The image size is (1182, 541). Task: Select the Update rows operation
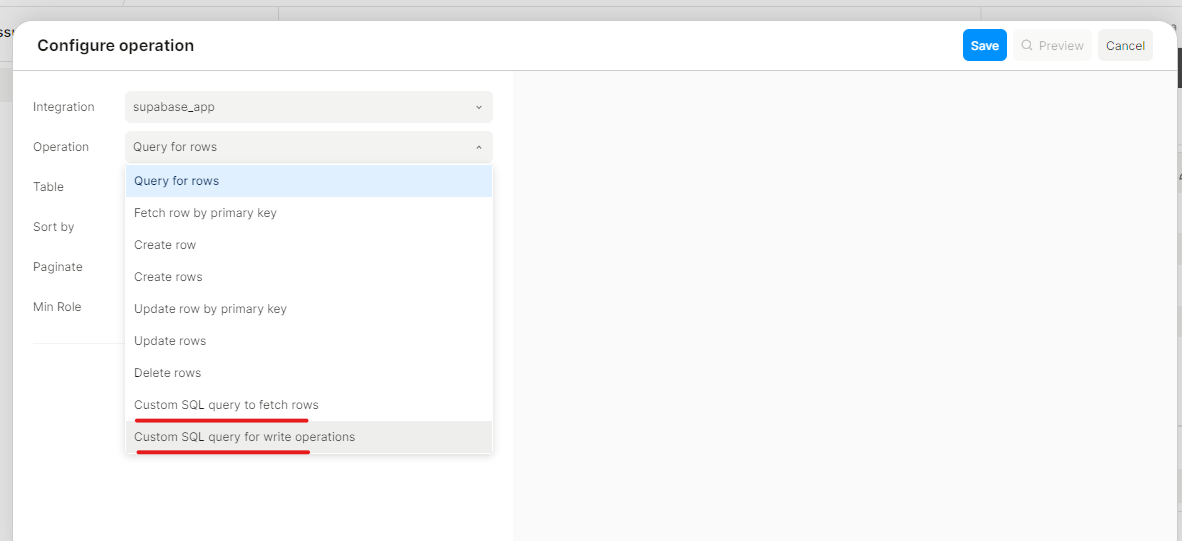(171, 341)
